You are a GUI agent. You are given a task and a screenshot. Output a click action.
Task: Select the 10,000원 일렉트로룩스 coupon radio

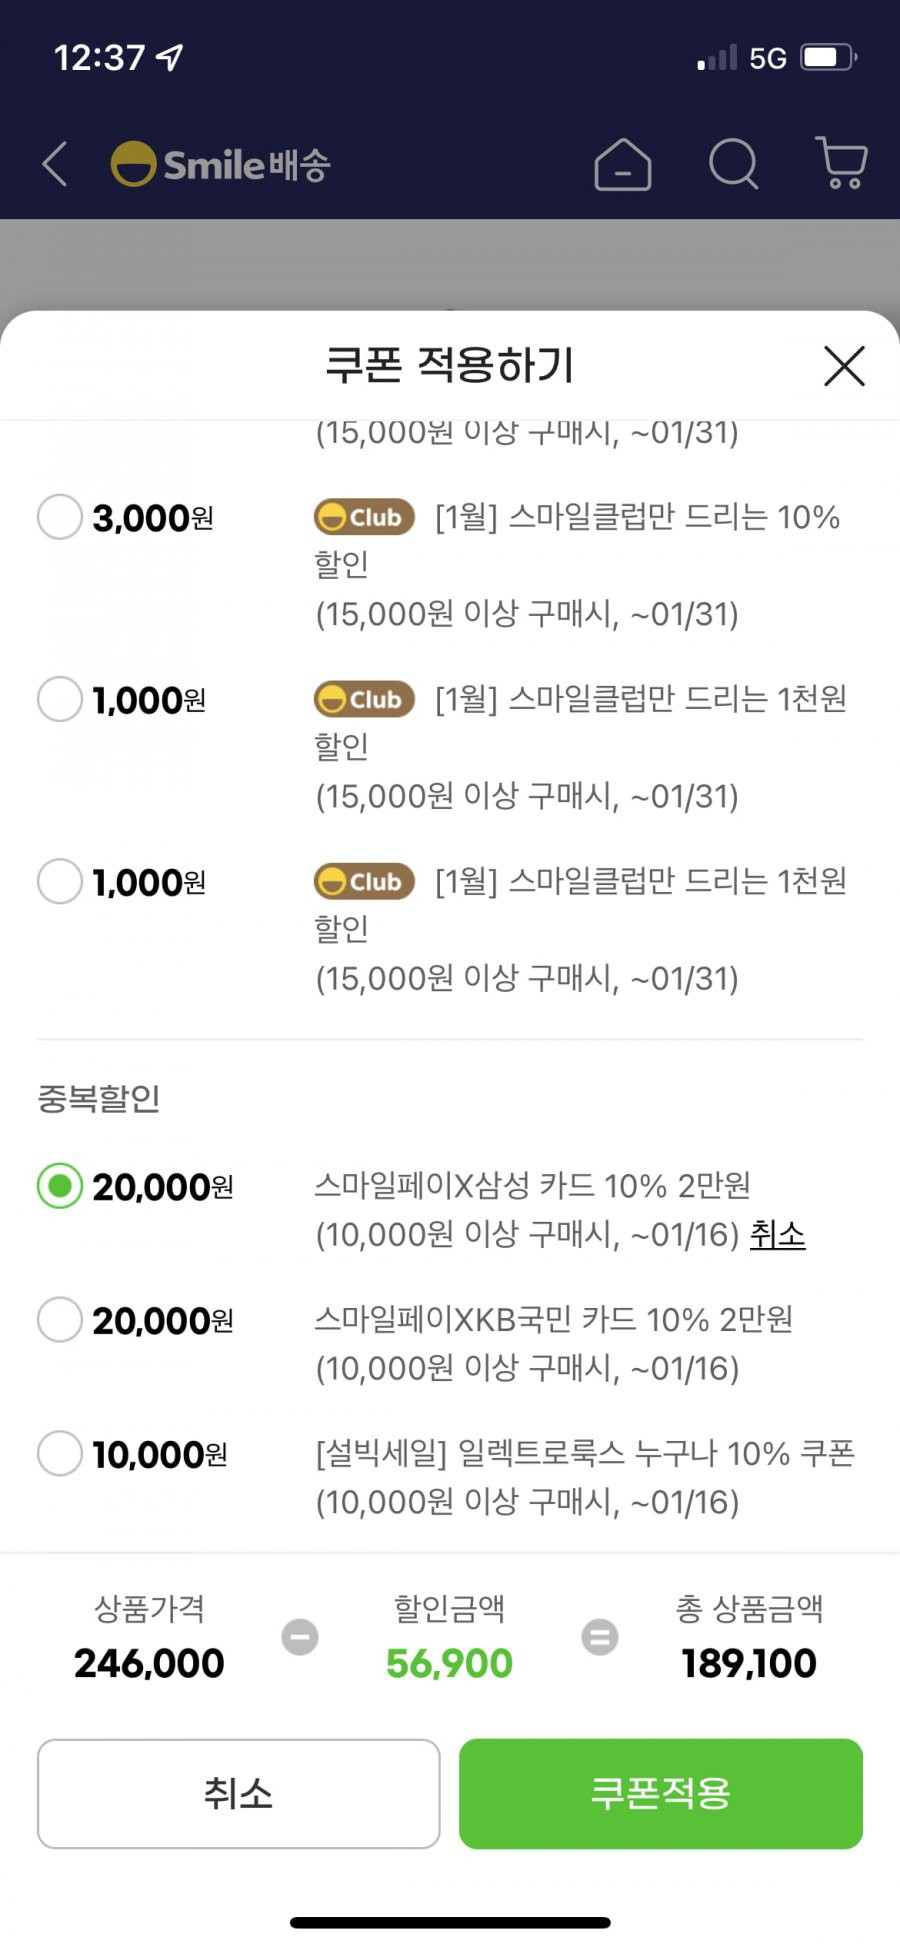coord(60,1454)
